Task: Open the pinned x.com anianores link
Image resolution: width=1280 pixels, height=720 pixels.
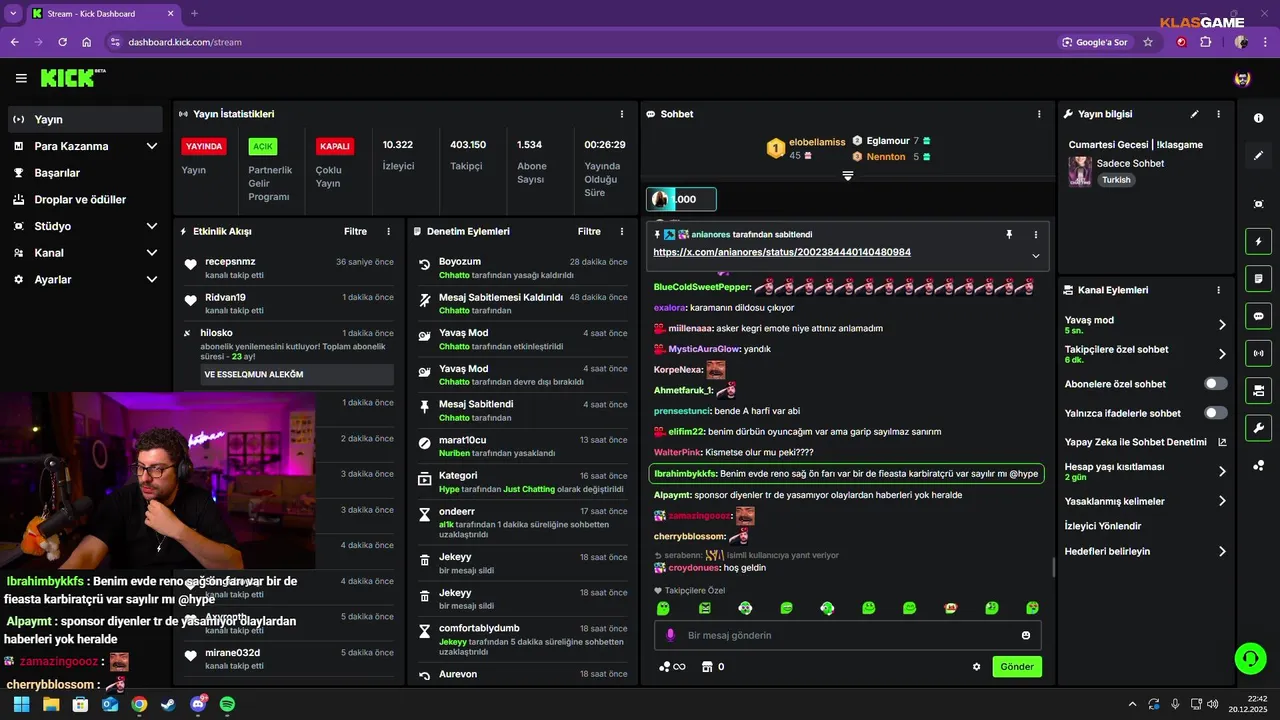Action: coord(782,252)
